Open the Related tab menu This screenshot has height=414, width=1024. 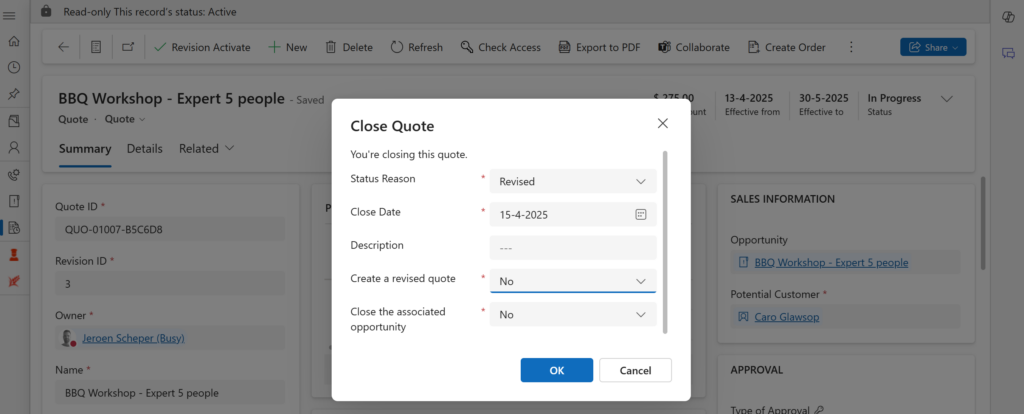(x=206, y=148)
